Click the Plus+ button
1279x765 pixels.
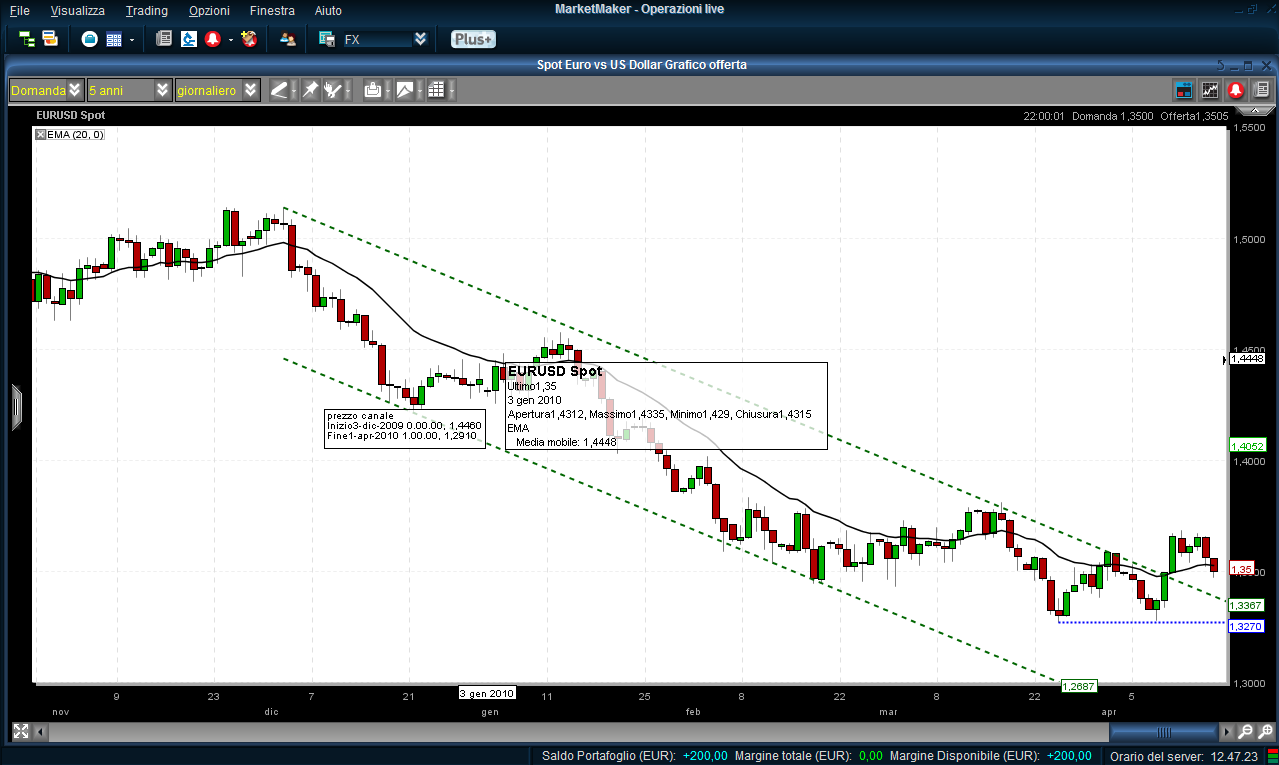tap(472, 39)
